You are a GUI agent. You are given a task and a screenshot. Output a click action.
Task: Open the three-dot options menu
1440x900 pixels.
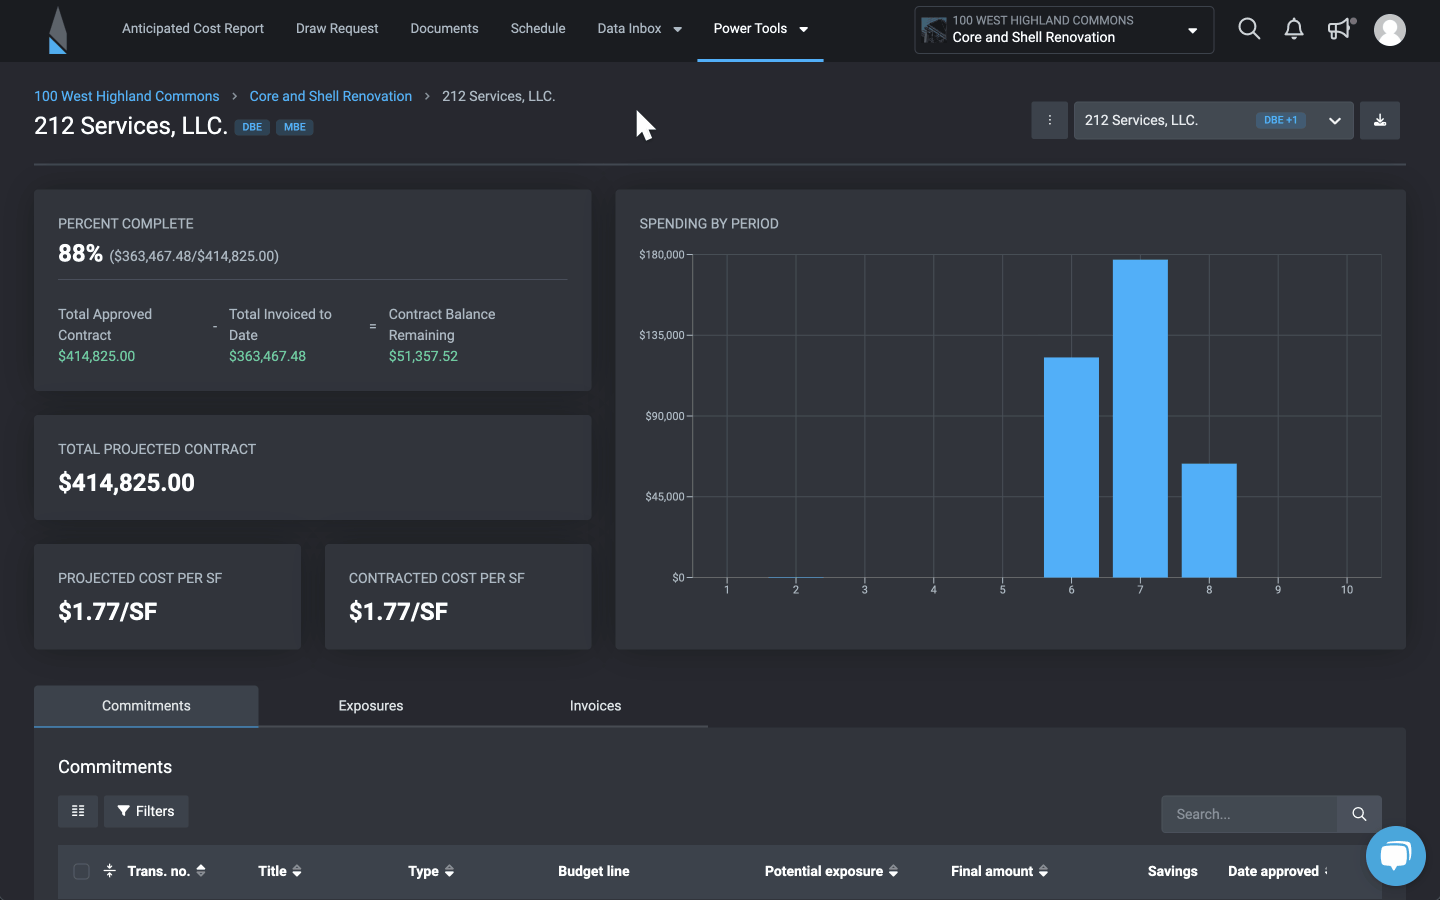[1050, 120]
